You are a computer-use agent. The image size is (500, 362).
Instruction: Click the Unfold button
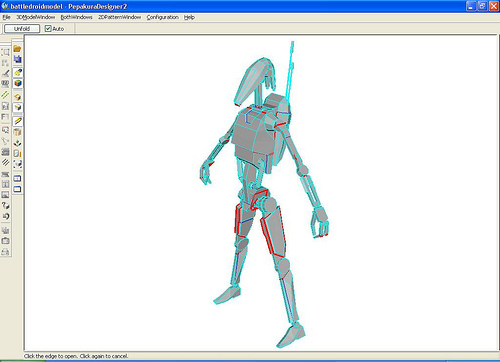[22, 29]
